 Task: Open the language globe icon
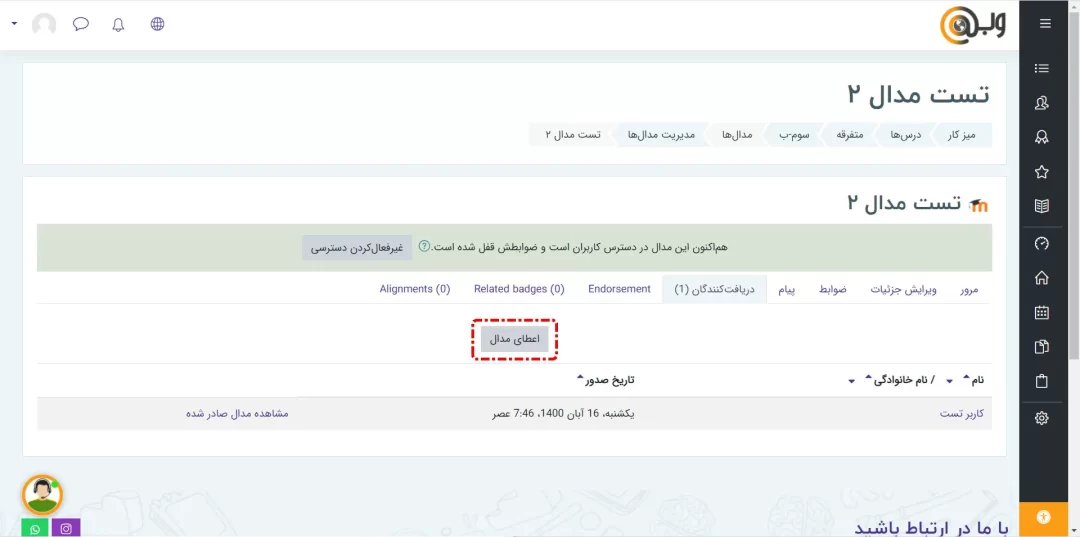coord(157,25)
